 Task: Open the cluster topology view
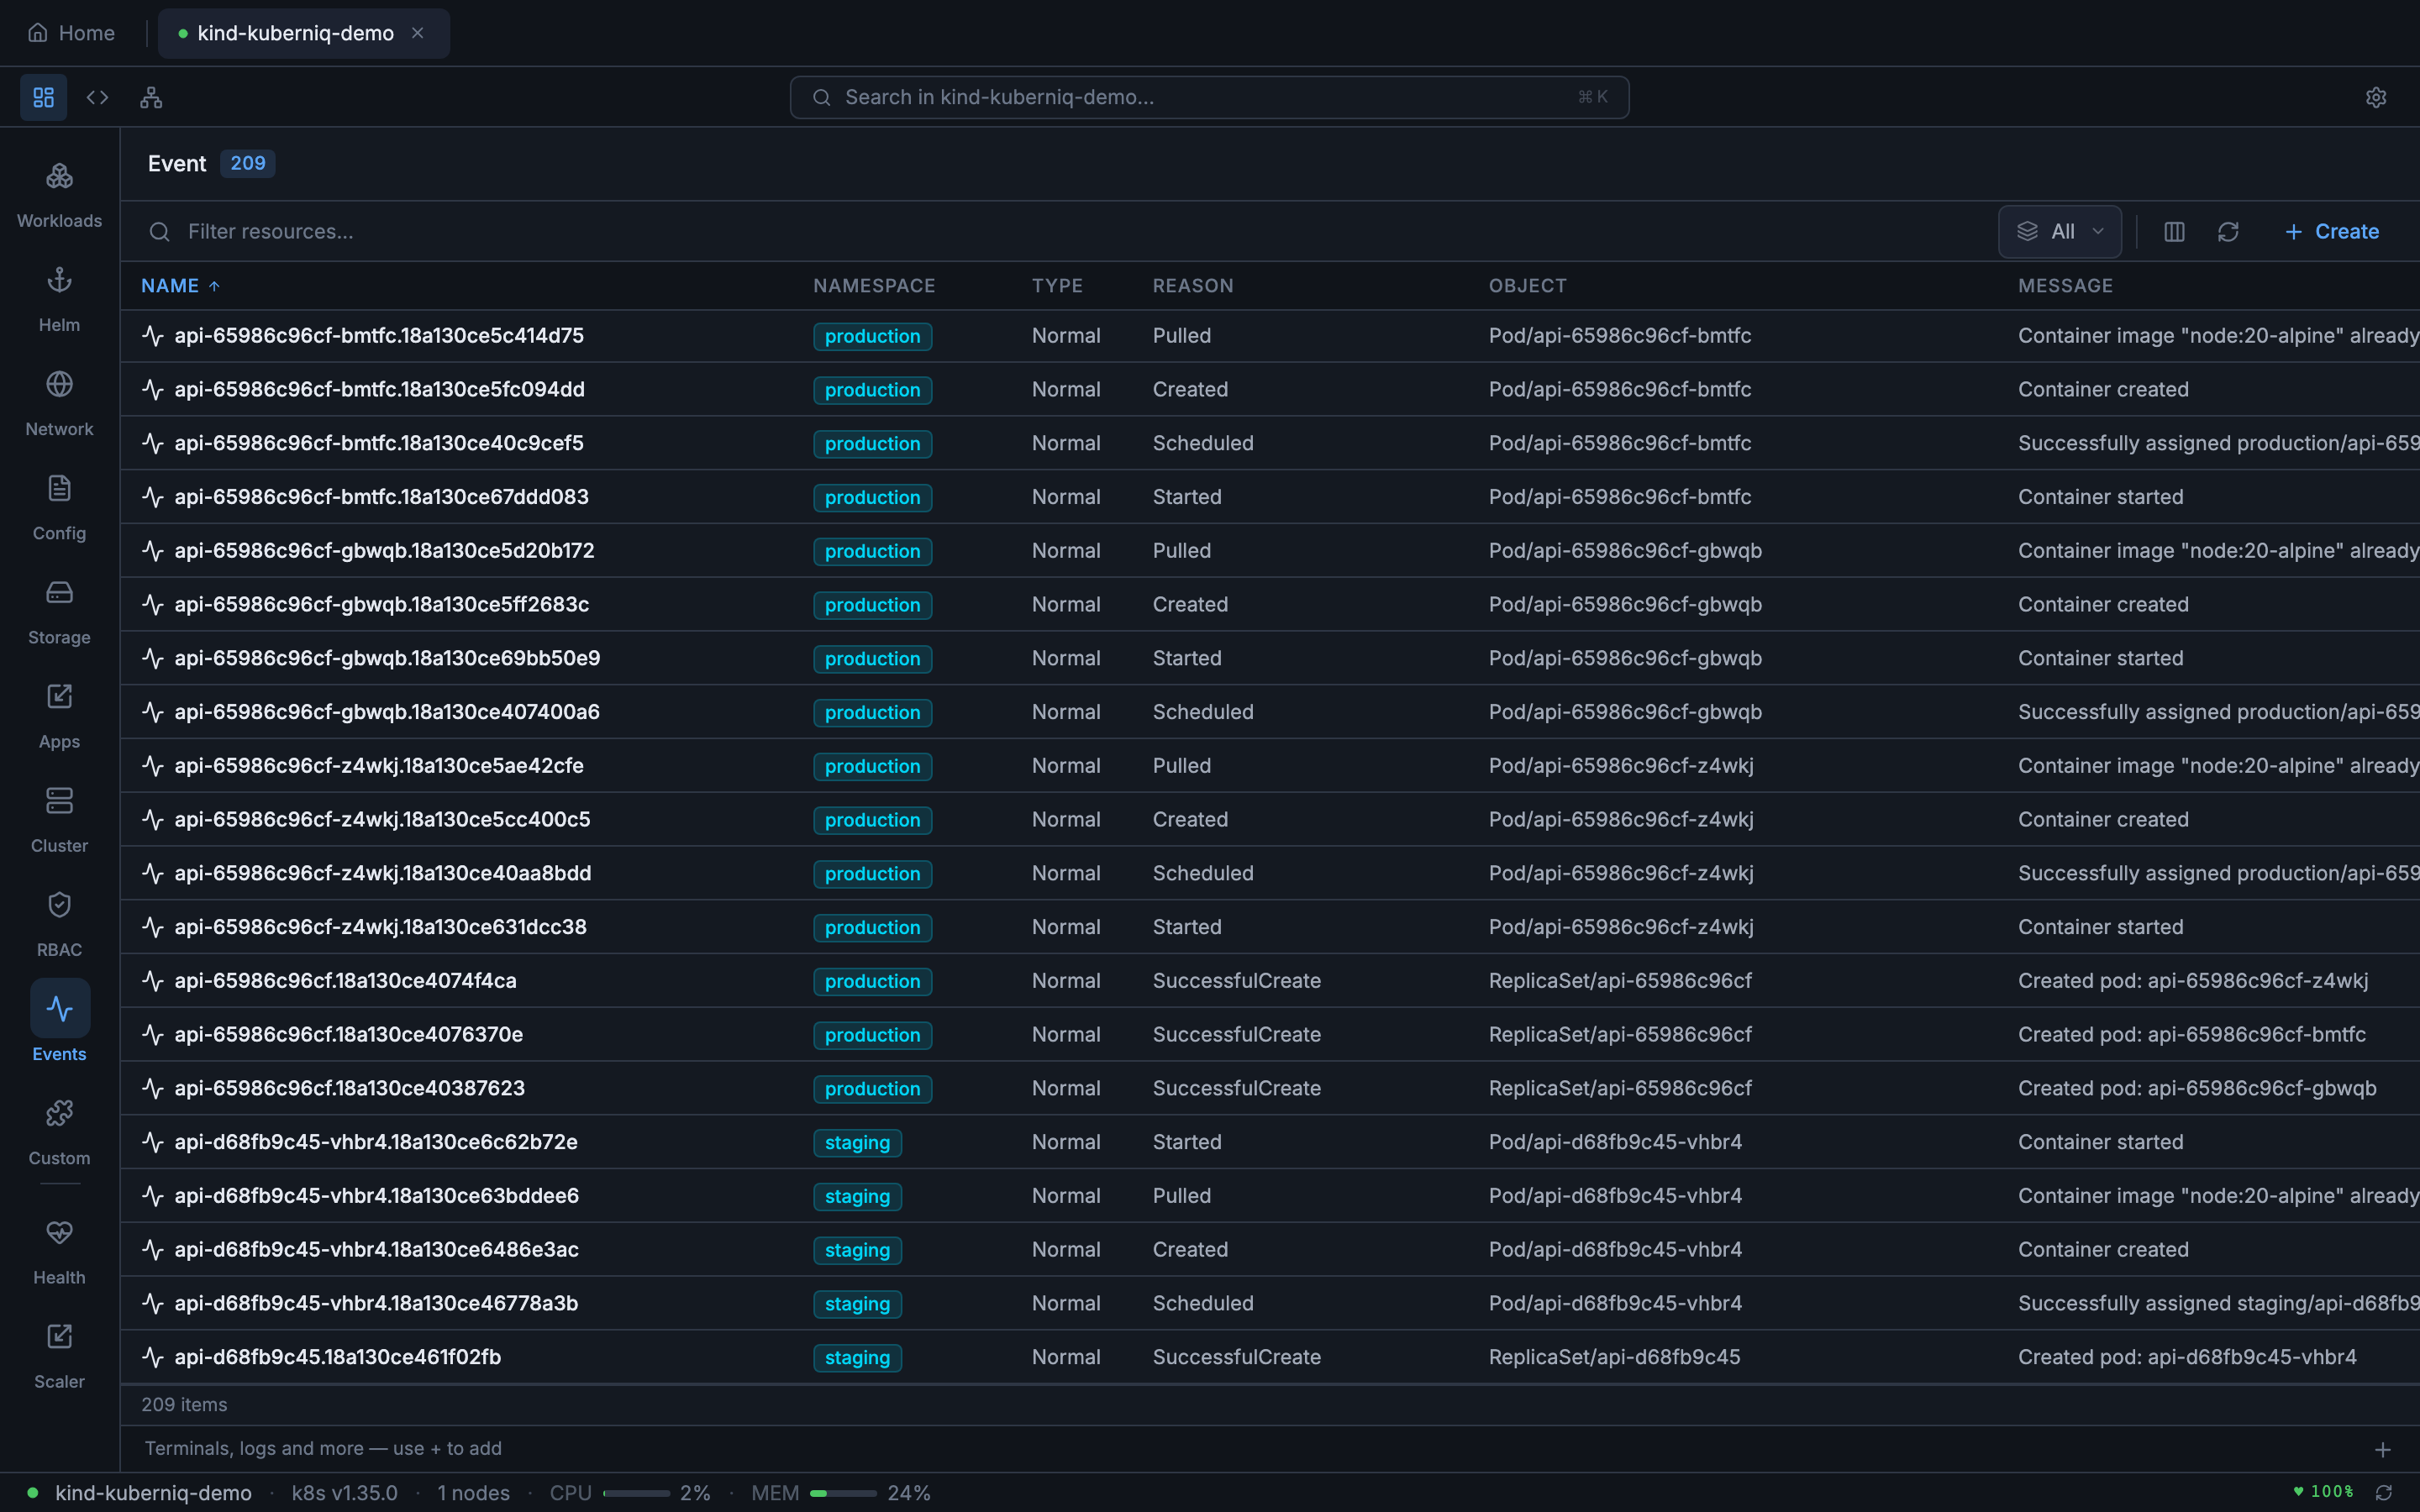tap(150, 97)
